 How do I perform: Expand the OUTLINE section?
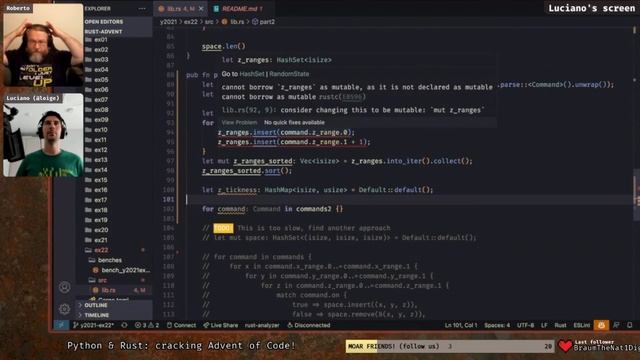96,305
